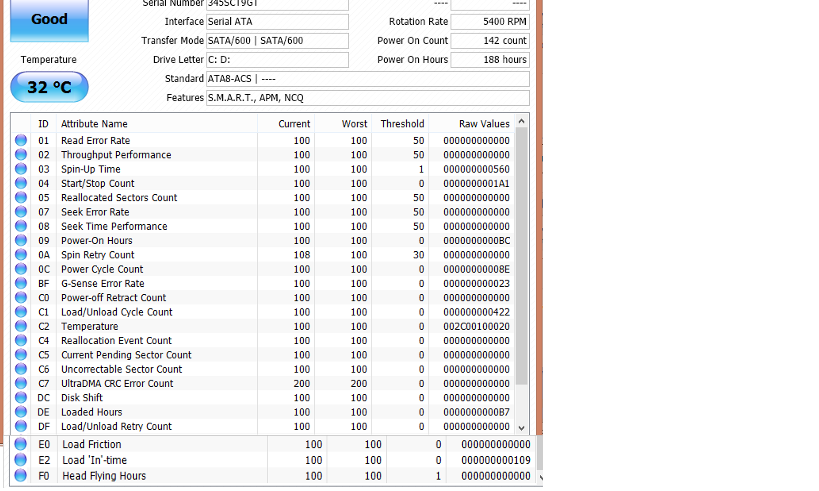This screenshot has width=819, height=491.
Task: Select the threshold value 30 for Spin Retry Count
Action: click(x=418, y=255)
